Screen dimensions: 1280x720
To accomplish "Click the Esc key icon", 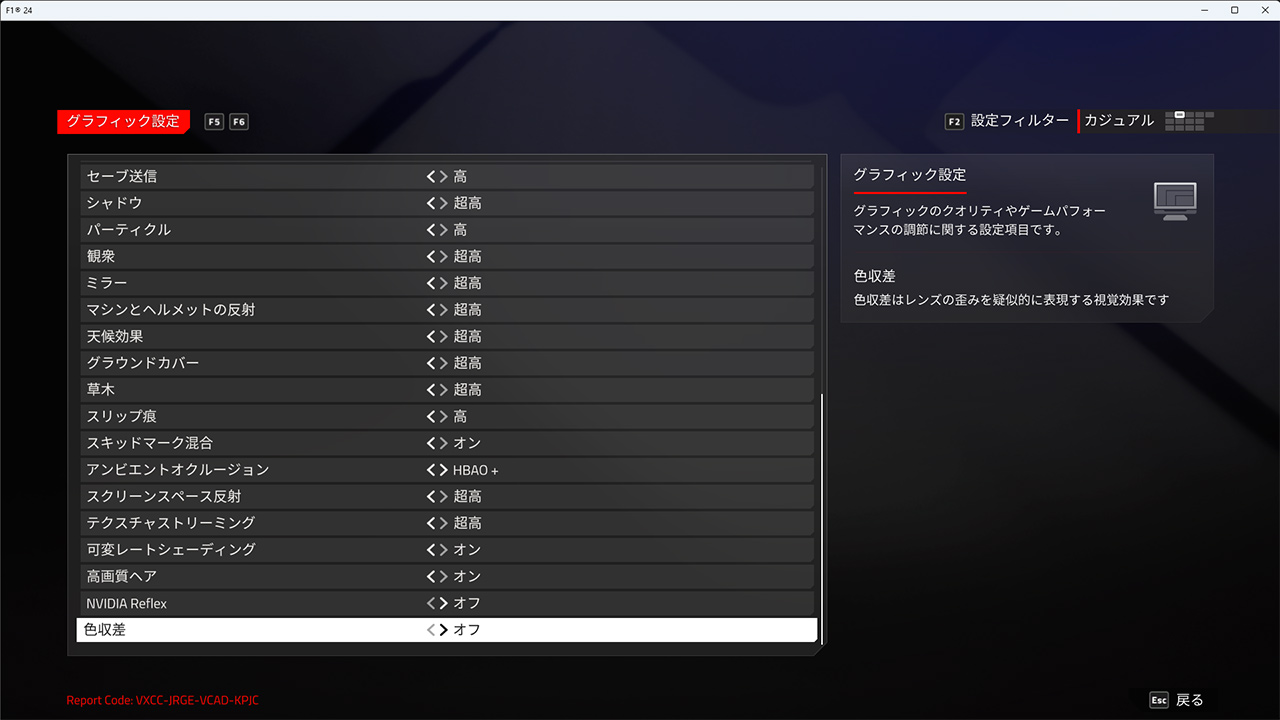I will tap(1159, 700).
